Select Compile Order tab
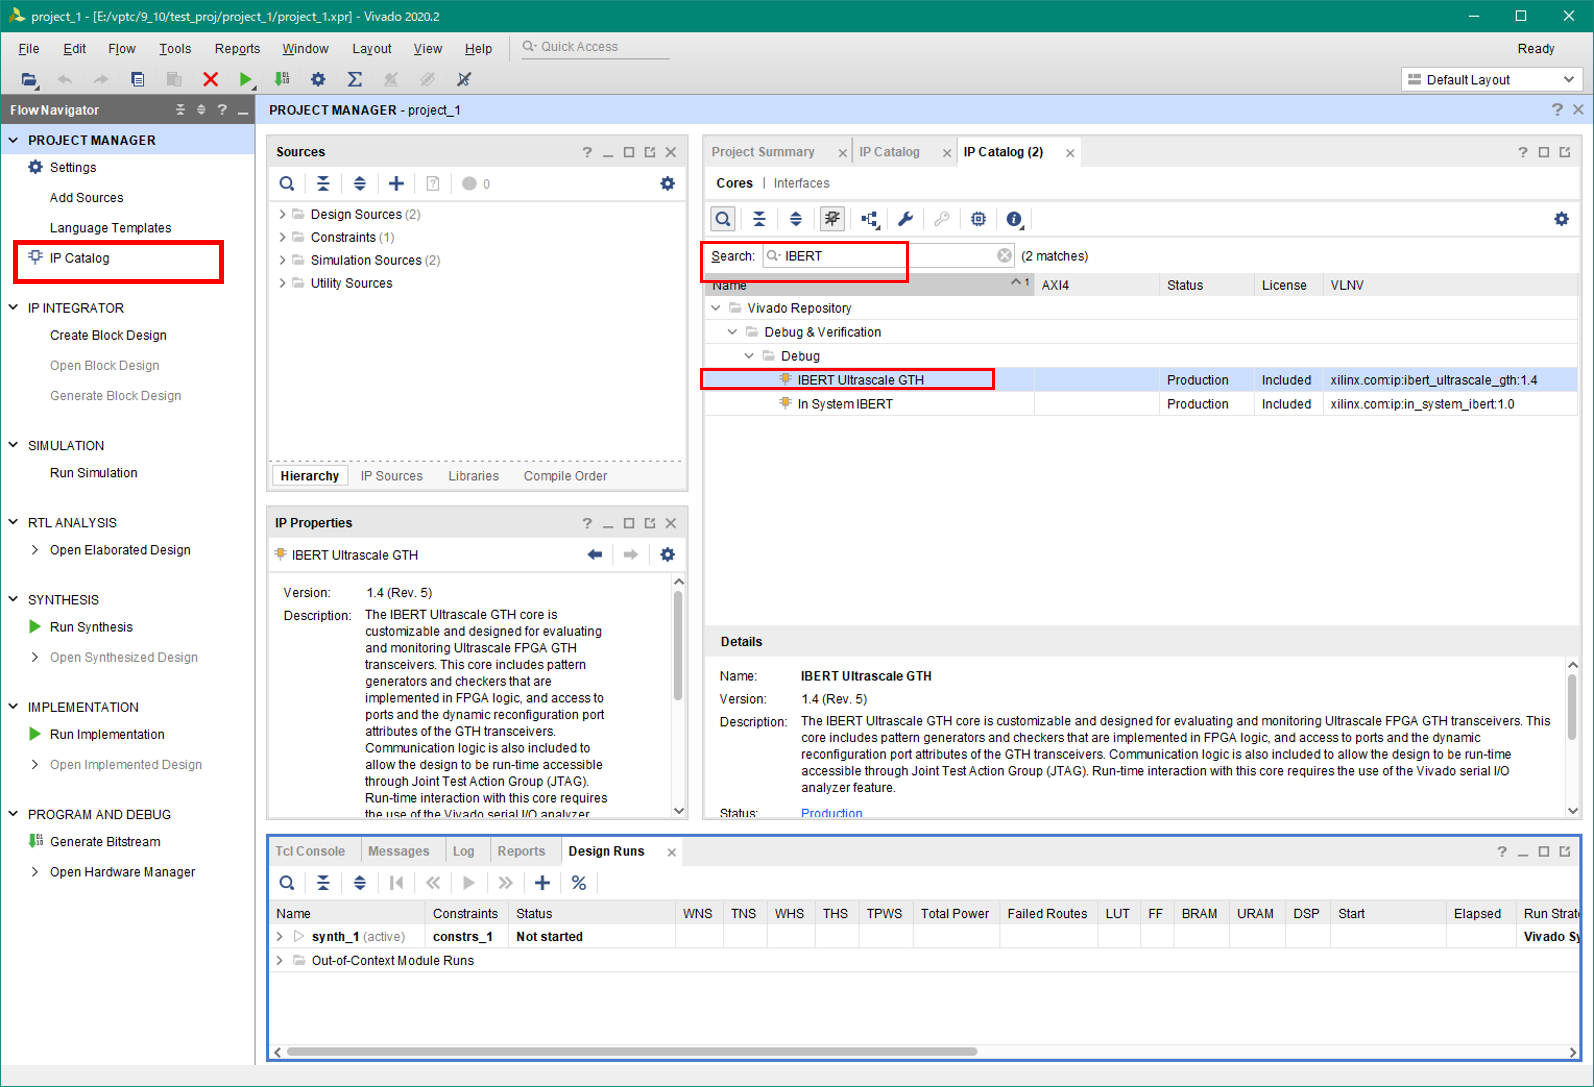Image resolution: width=1594 pixels, height=1087 pixels. click(565, 476)
